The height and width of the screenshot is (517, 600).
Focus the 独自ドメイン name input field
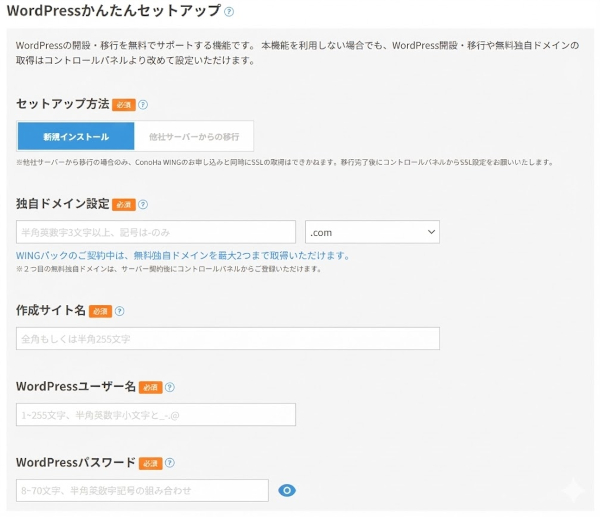156,232
